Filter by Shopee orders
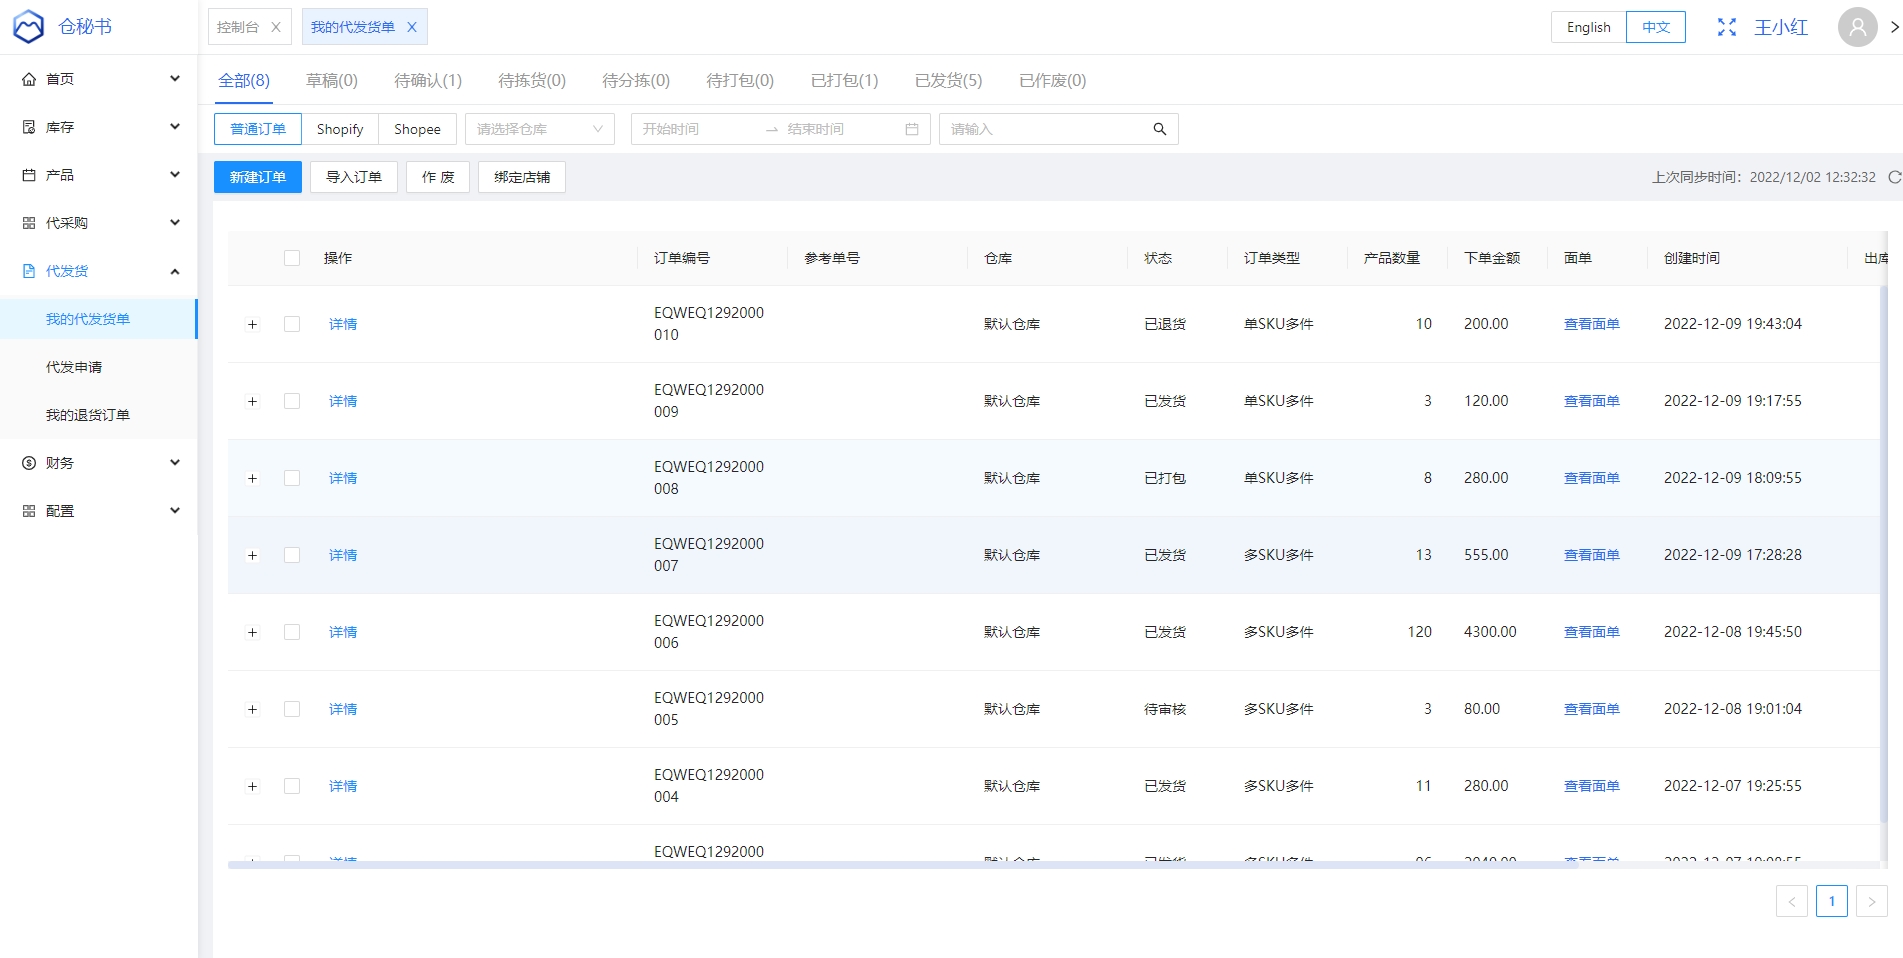 (x=417, y=129)
